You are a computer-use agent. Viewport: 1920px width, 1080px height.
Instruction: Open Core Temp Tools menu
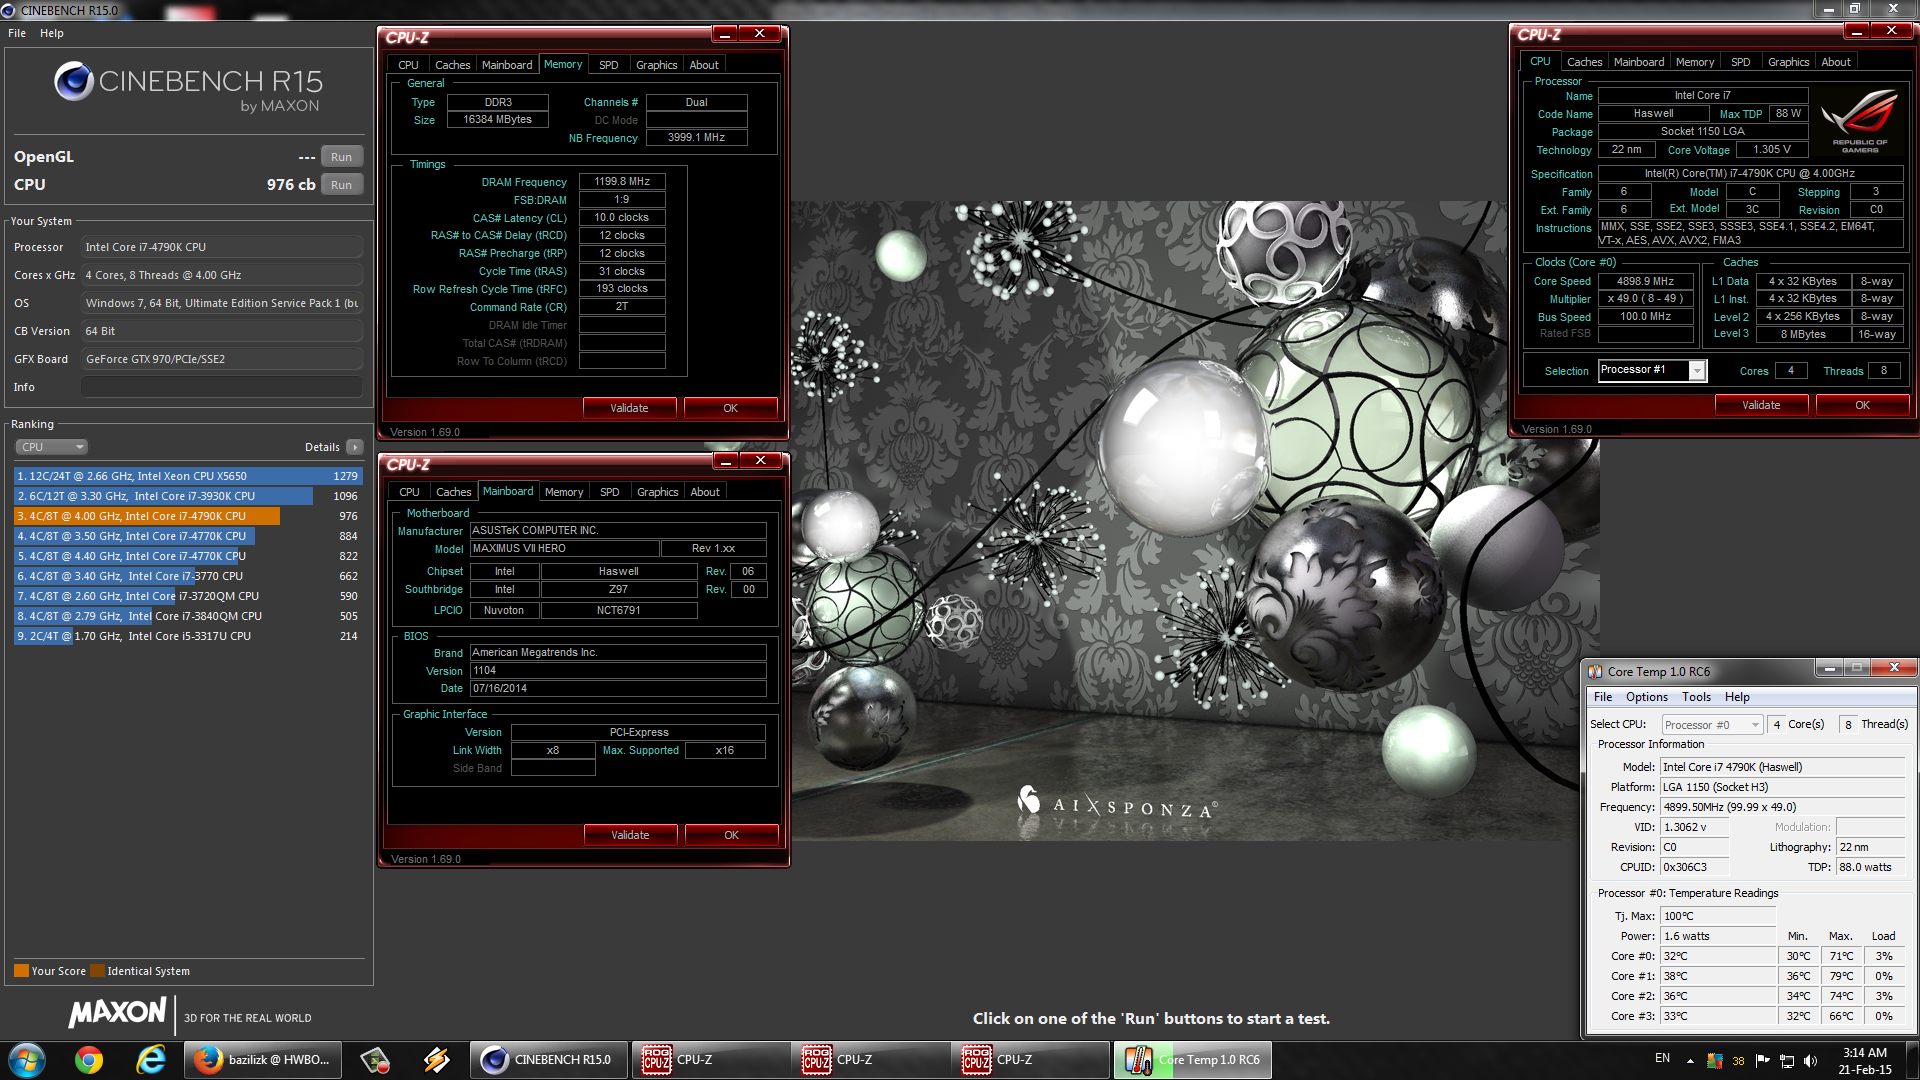point(1696,697)
